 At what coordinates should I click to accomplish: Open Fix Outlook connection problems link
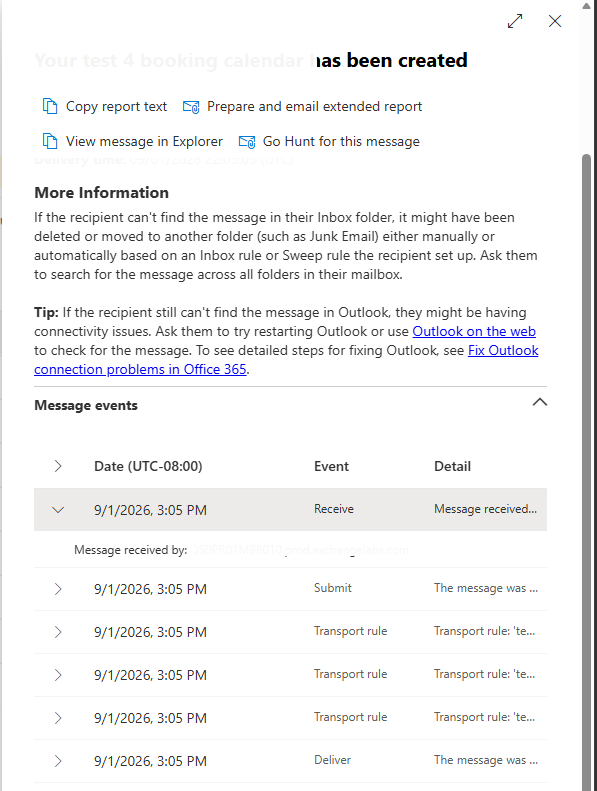click(286, 360)
